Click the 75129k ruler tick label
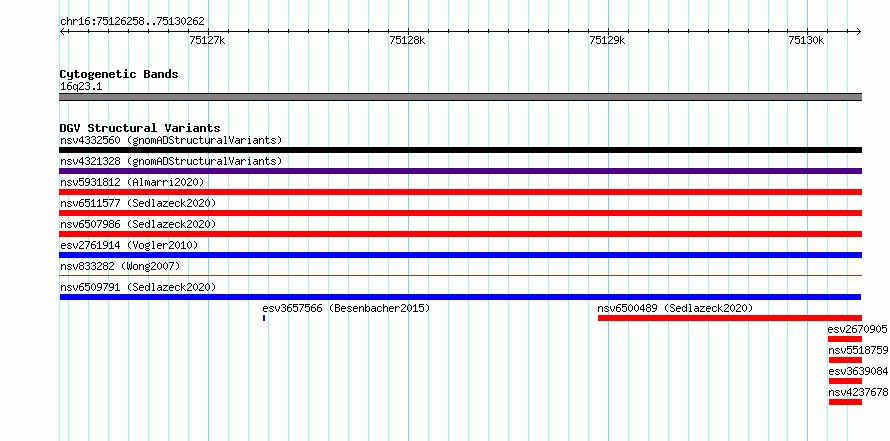Image resolution: width=890 pixels, height=441 pixels. point(607,40)
